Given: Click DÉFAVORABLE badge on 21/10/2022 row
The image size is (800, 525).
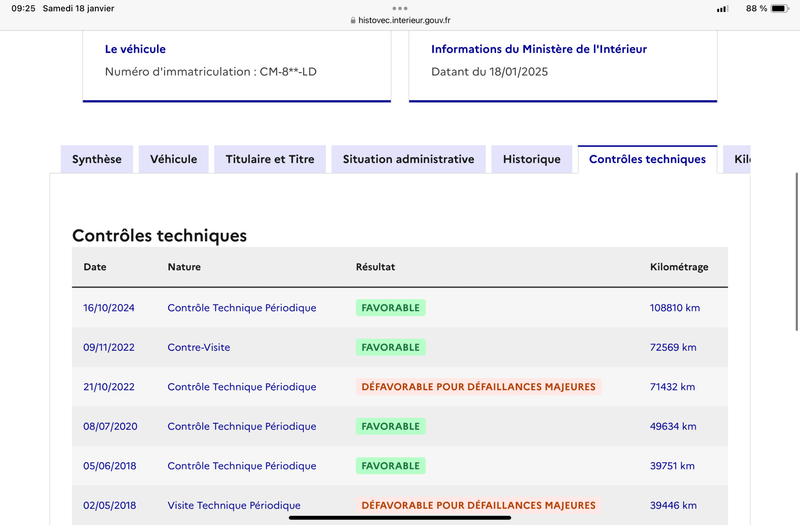Looking at the screenshot, I should pyautogui.click(x=478, y=387).
